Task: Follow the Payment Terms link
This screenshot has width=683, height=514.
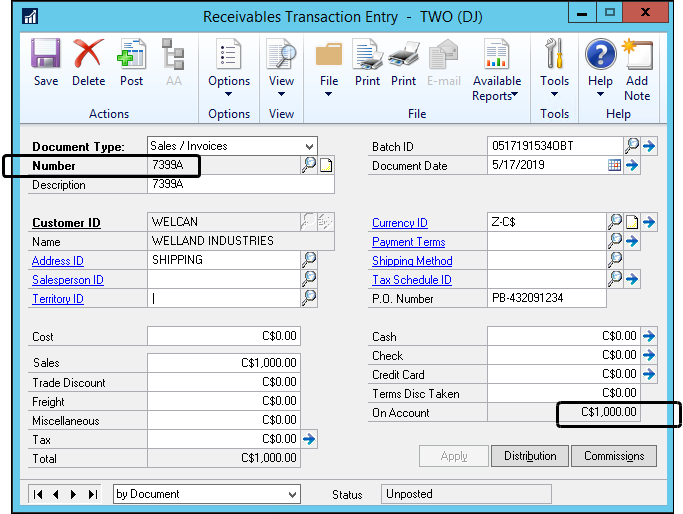Action: pos(408,242)
